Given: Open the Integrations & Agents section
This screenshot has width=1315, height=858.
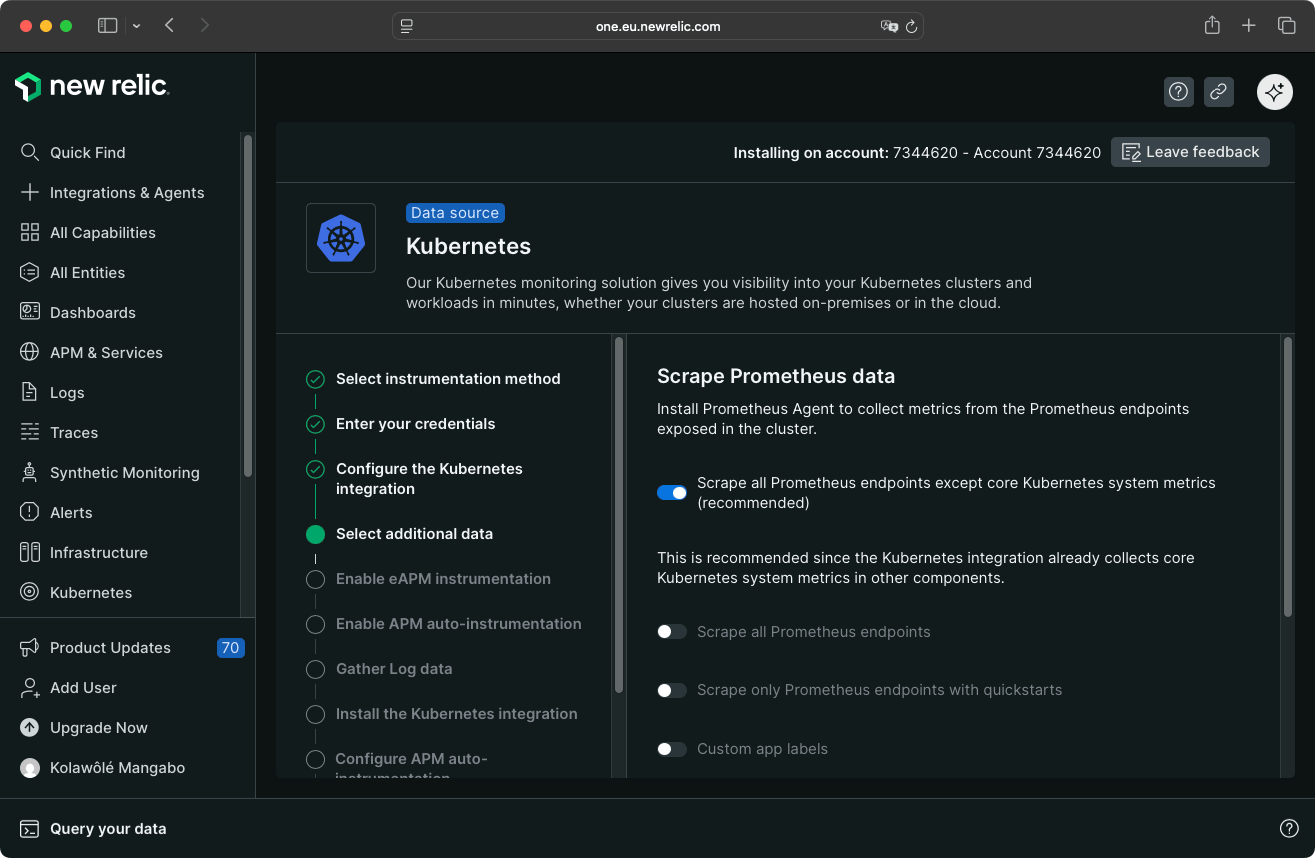Looking at the screenshot, I should click(126, 192).
